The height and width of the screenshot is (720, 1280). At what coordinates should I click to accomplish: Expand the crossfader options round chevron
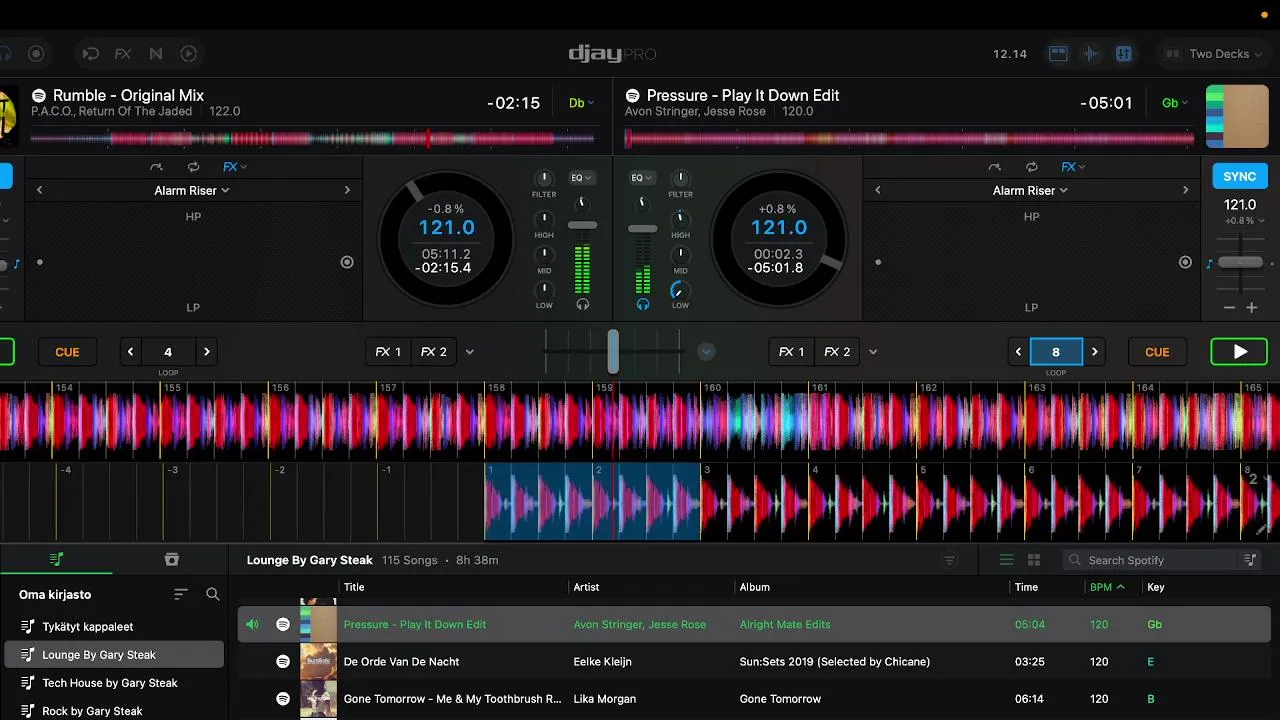point(706,352)
